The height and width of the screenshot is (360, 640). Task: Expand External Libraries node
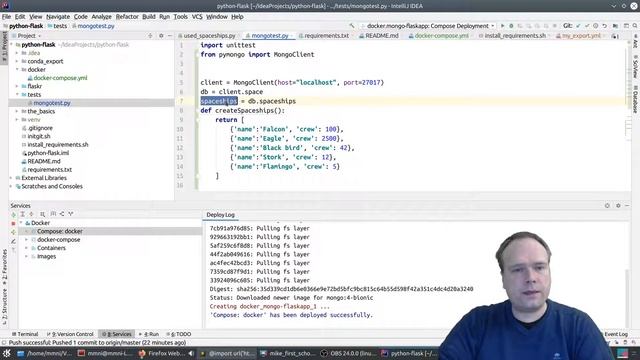(11, 178)
